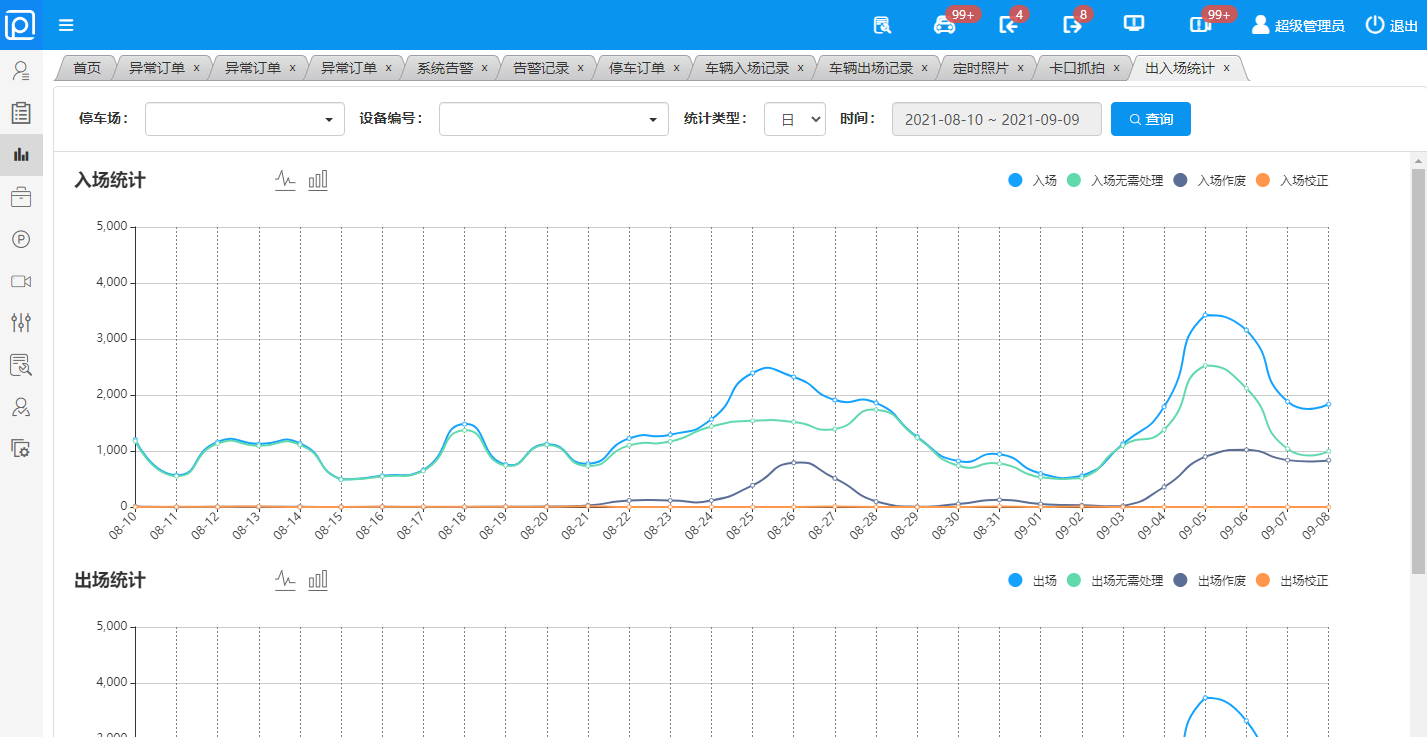The height and width of the screenshot is (737, 1427).
Task: Switch 入场统计 chart to line view
Action: 286,180
